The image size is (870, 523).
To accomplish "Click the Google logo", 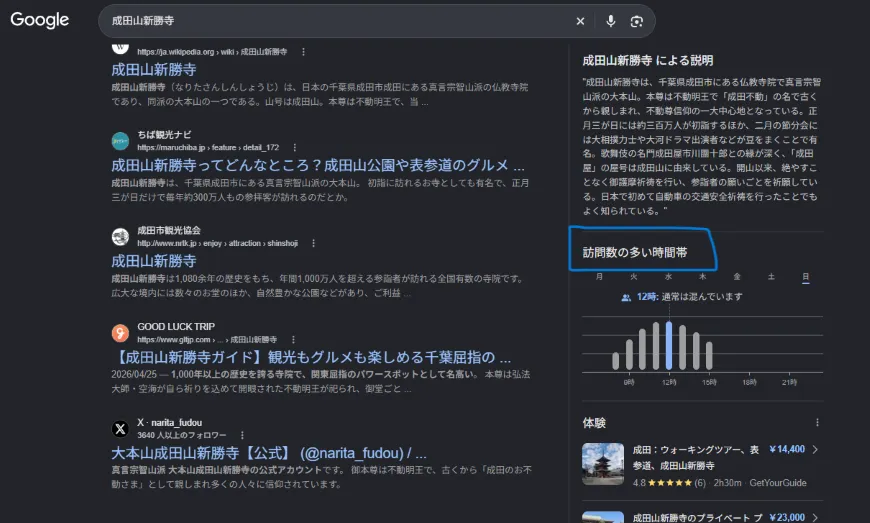I will pos(39,20).
